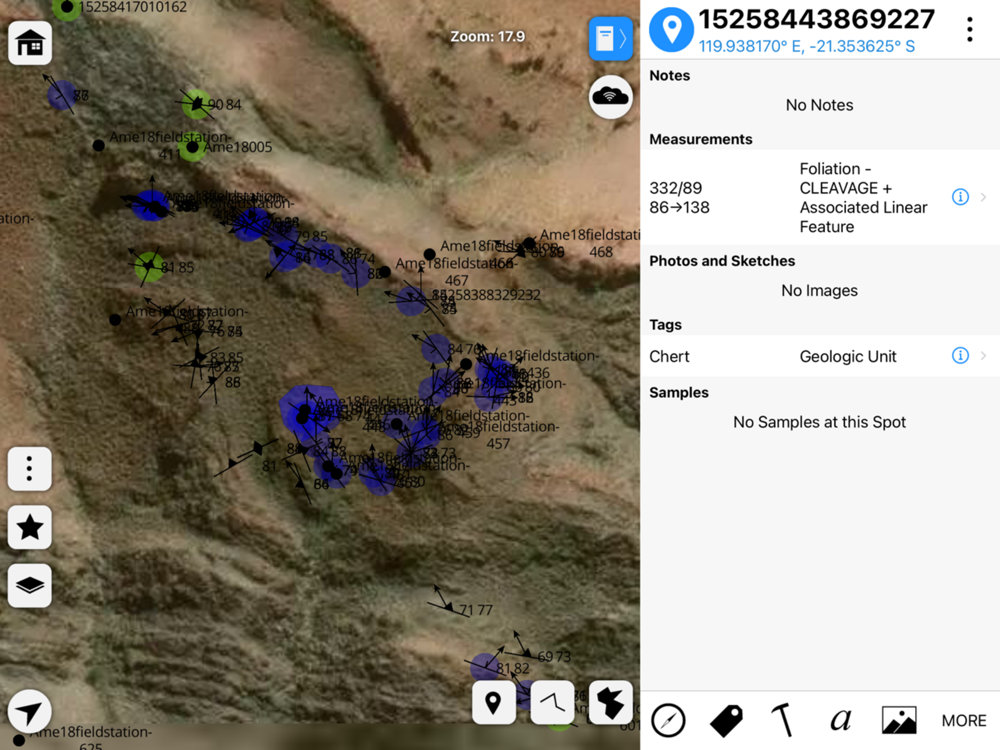Toggle the notebook side panel

[610, 39]
